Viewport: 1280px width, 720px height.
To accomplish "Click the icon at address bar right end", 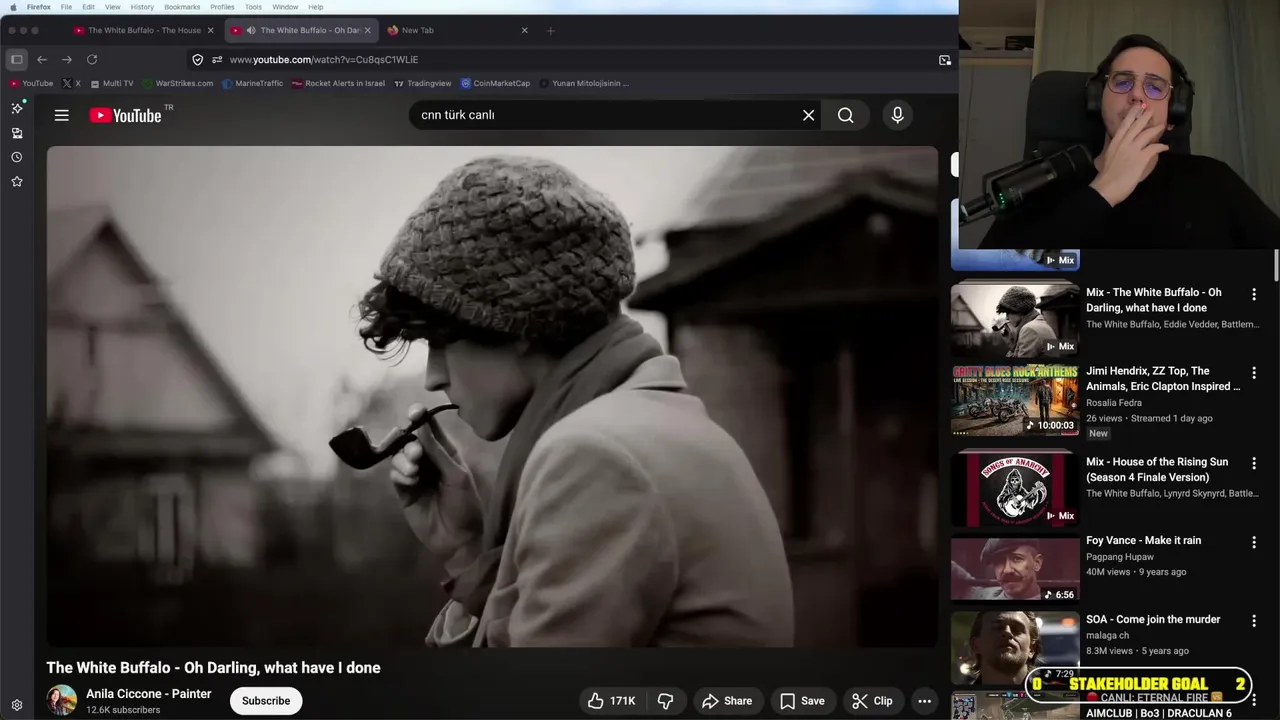I will [945, 60].
